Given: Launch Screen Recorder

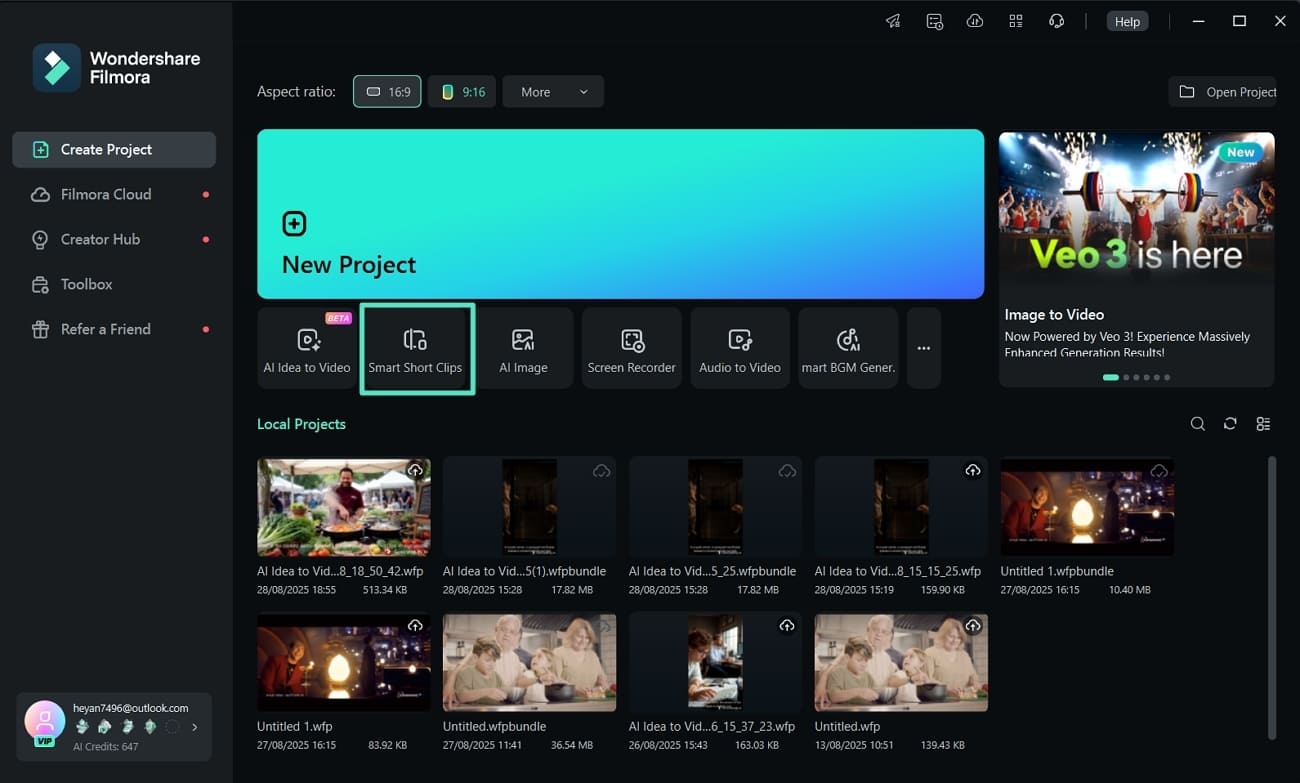Looking at the screenshot, I should click(631, 348).
